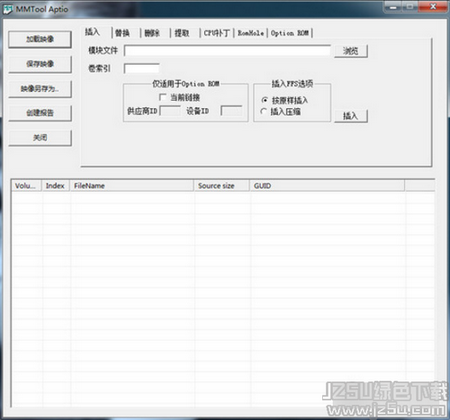Click the 设备ID input field
This screenshot has width=450, height=420.
231,111
